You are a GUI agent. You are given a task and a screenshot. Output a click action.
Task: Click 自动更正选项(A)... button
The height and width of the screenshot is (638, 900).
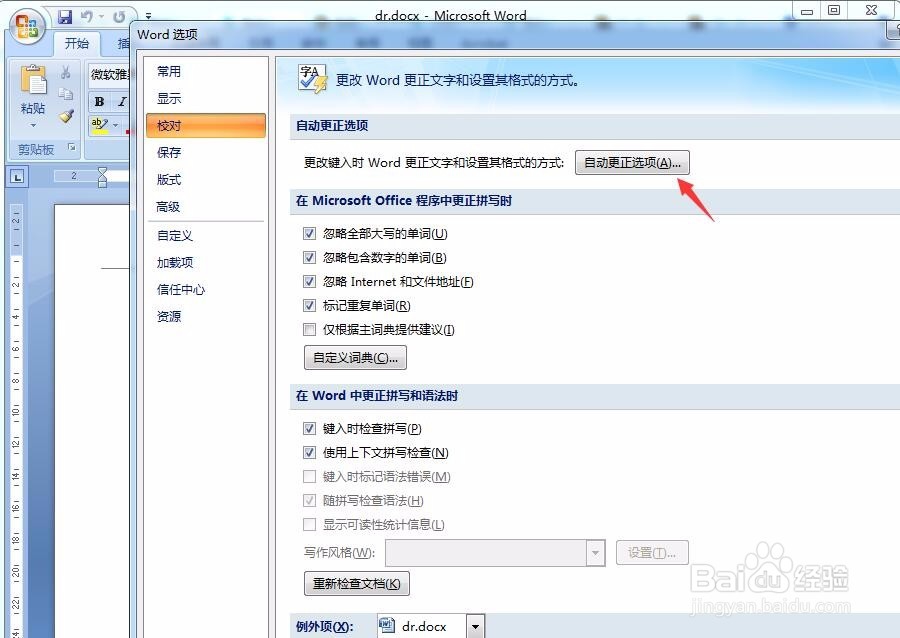(x=632, y=162)
